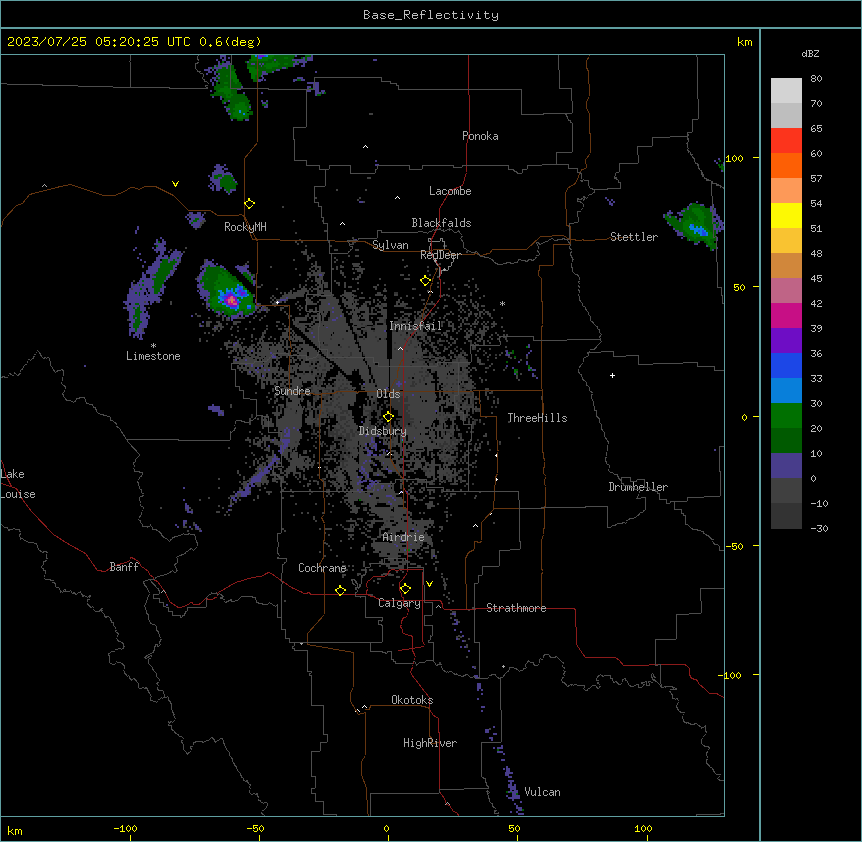Click the blue-centered storm cell east of Stettler
The image size is (862, 842).
(x=695, y=225)
